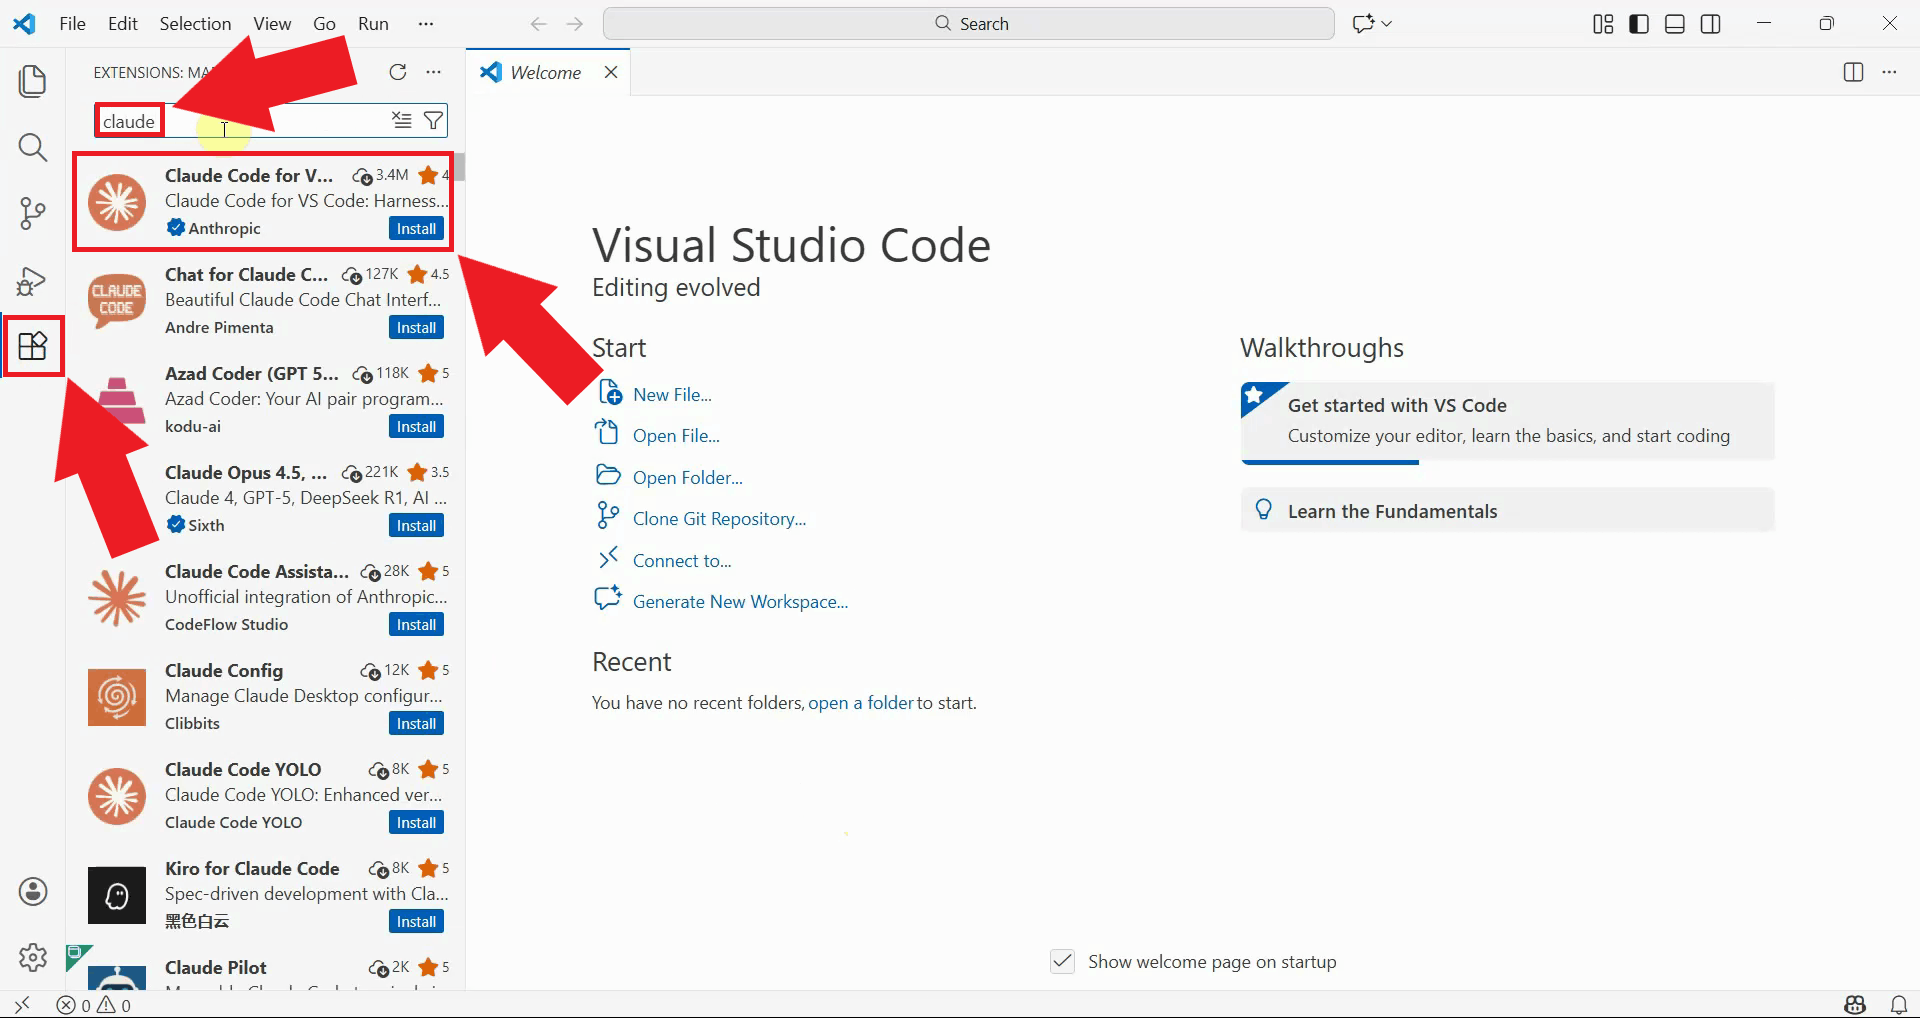Open the extensions view more actions menu
The image size is (1920, 1018).
coord(433,72)
